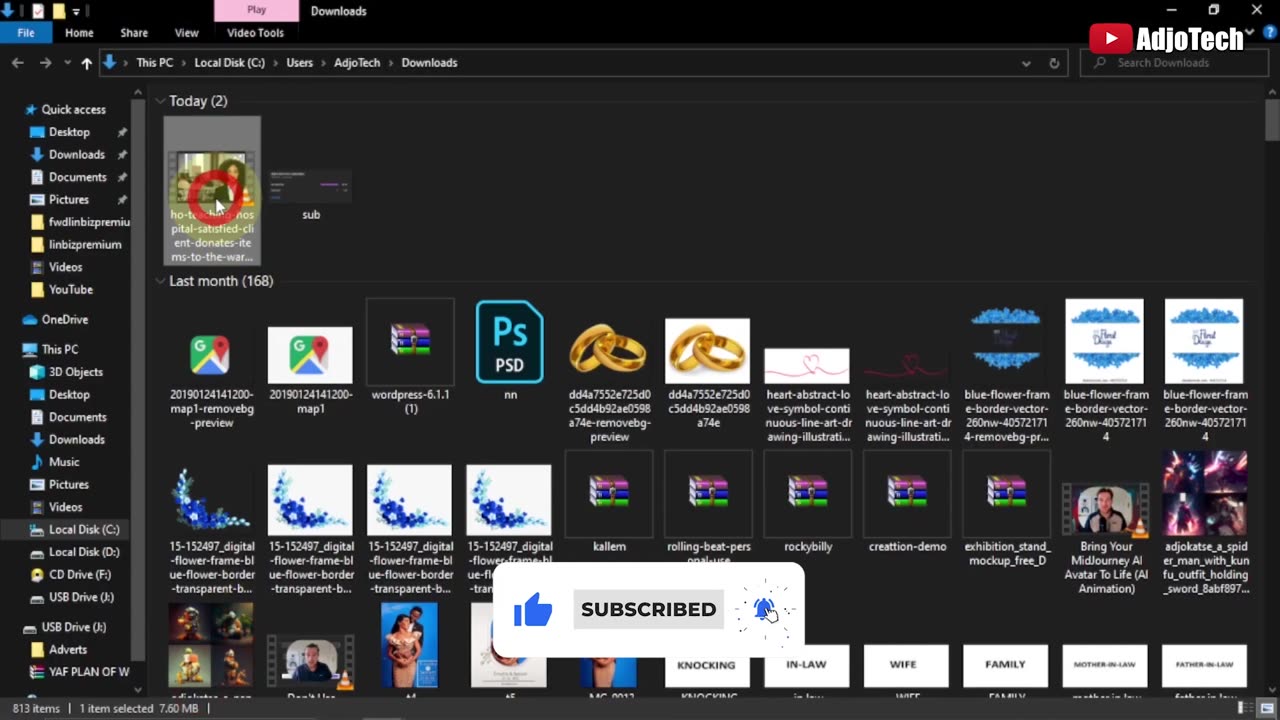Screen dimensions: 1280x720
Task: Click the Search Downloads field
Action: click(x=1172, y=63)
